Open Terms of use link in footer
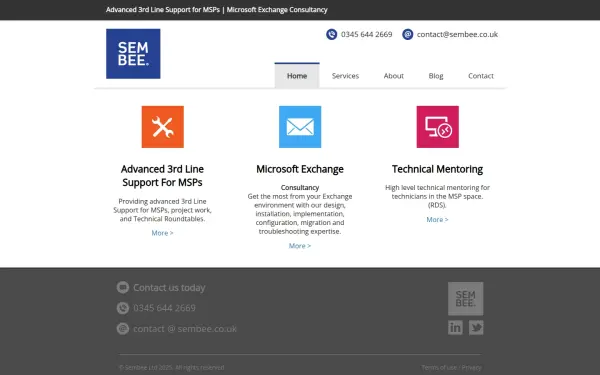The image size is (600, 375). (x=439, y=368)
